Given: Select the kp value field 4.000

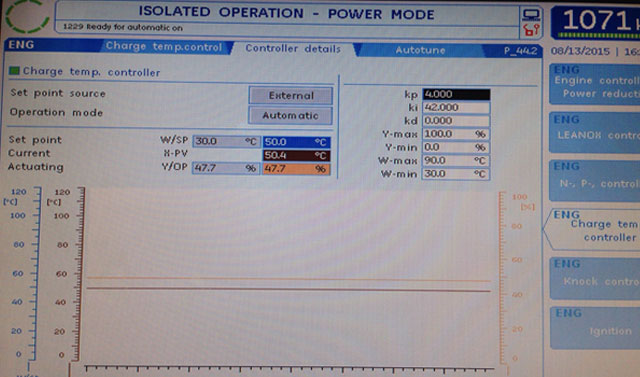Looking at the screenshot, I should tap(456, 94).
